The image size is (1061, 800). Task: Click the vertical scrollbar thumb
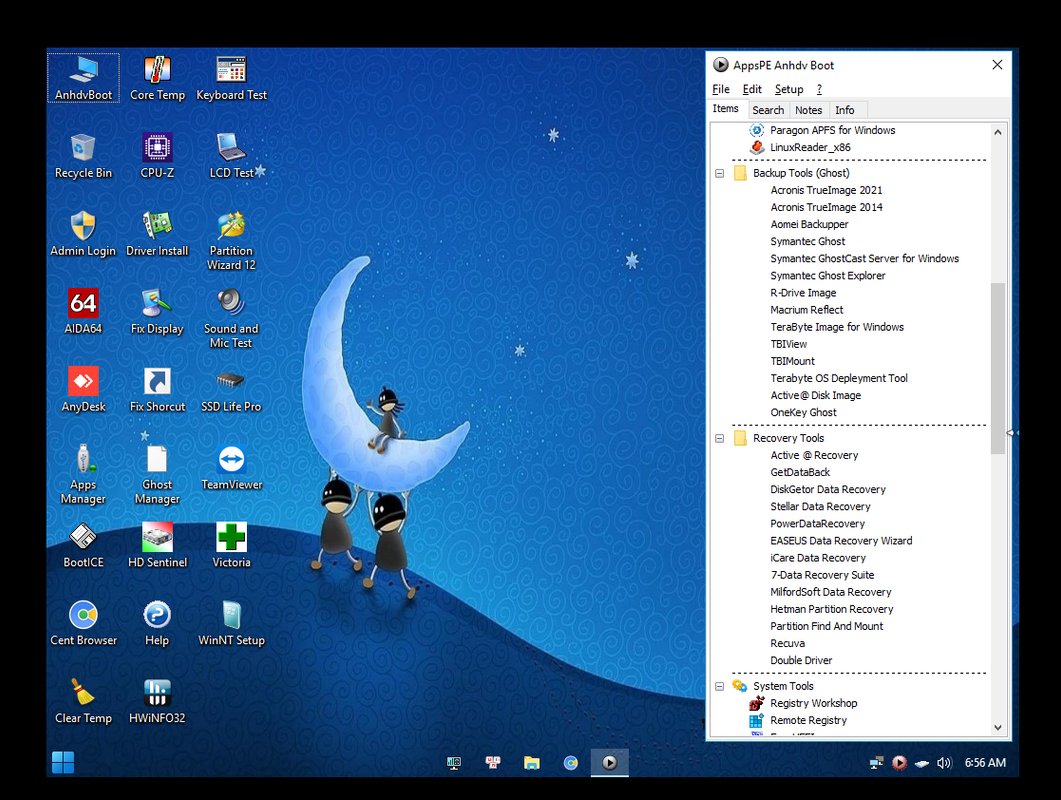point(997,368)
